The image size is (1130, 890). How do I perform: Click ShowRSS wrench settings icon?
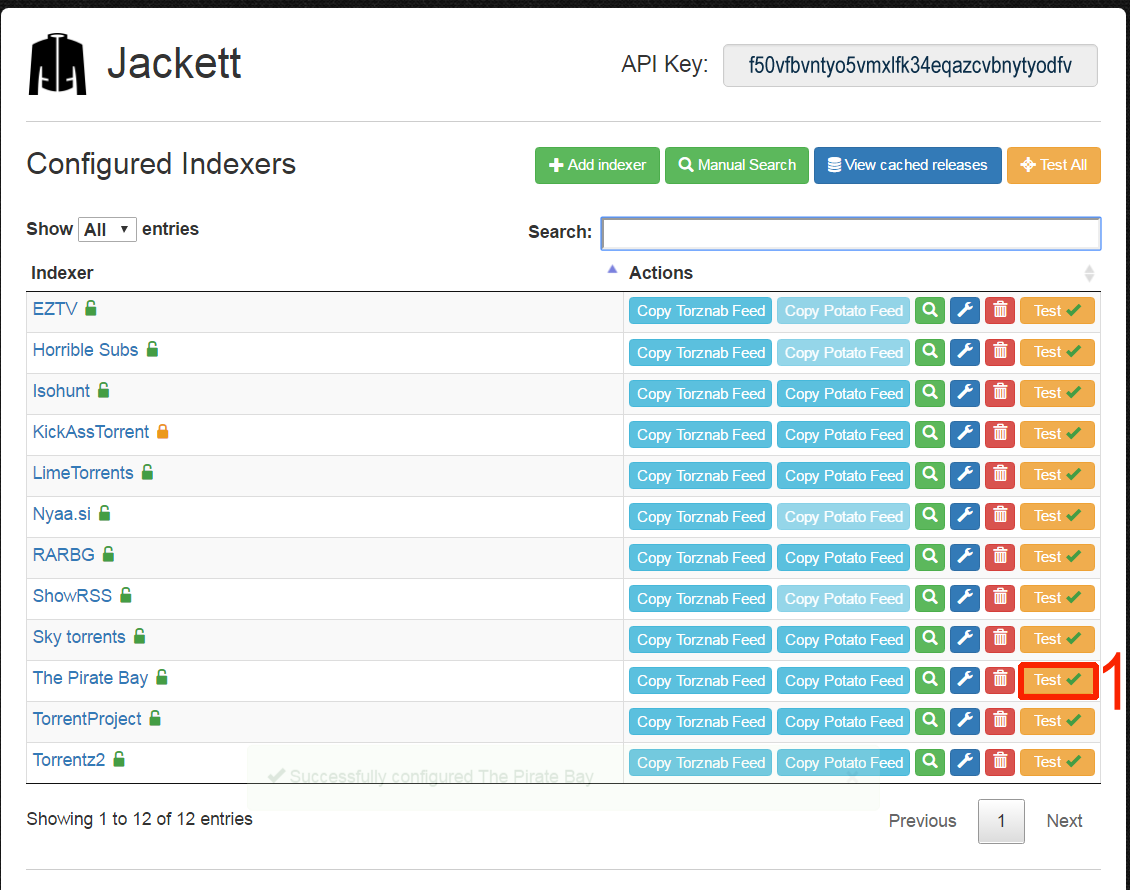[x=965, y=598]
